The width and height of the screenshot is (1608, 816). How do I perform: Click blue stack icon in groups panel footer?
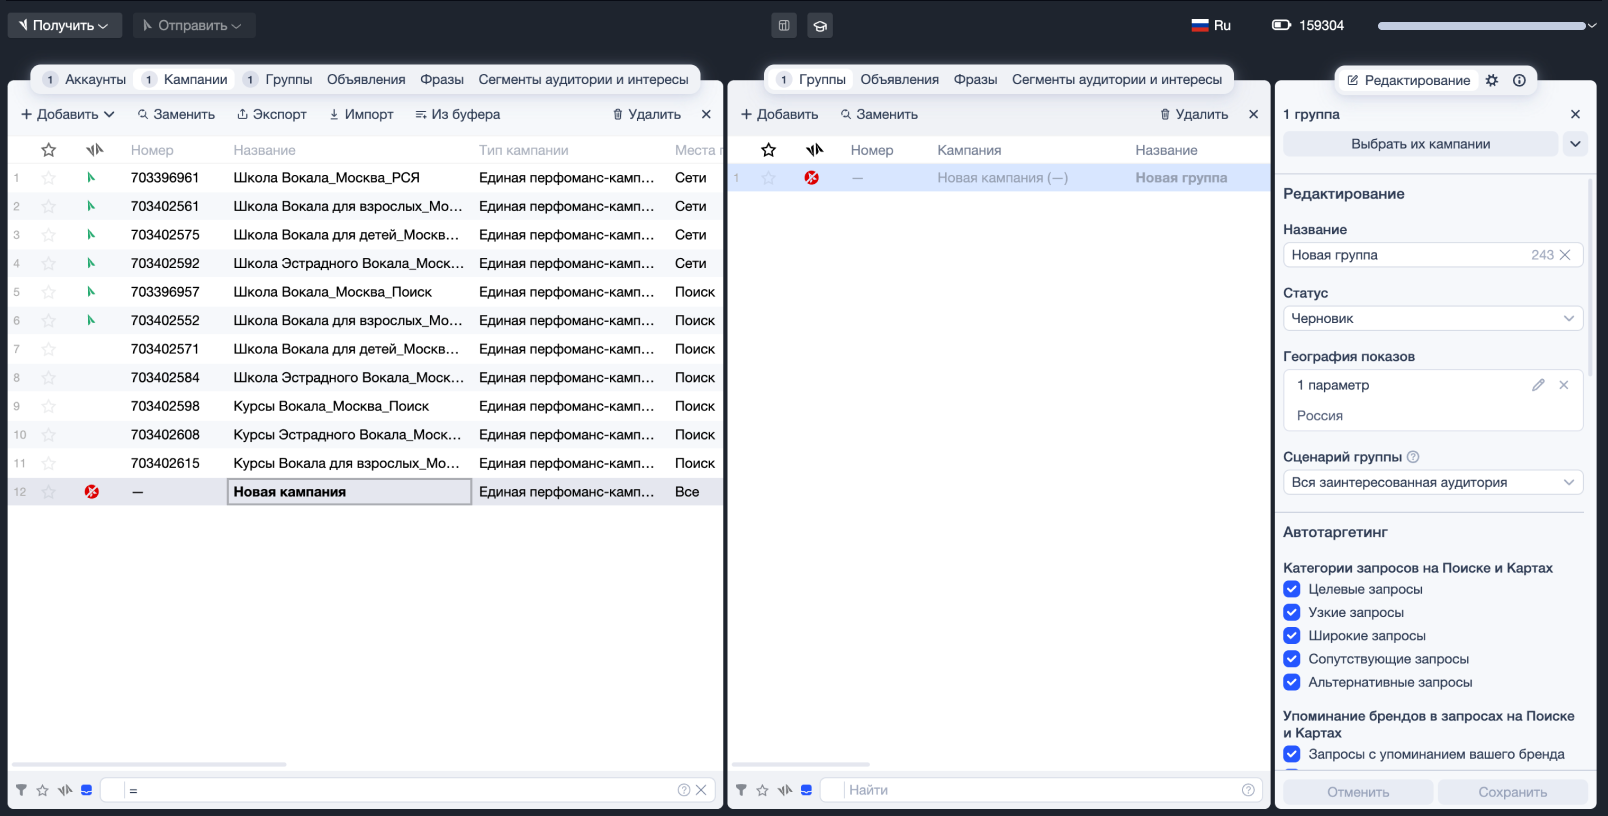[807, 790]
